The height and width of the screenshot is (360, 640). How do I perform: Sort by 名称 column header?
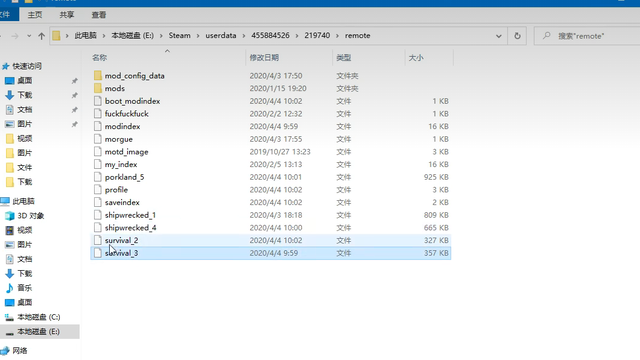click(100, 58)
